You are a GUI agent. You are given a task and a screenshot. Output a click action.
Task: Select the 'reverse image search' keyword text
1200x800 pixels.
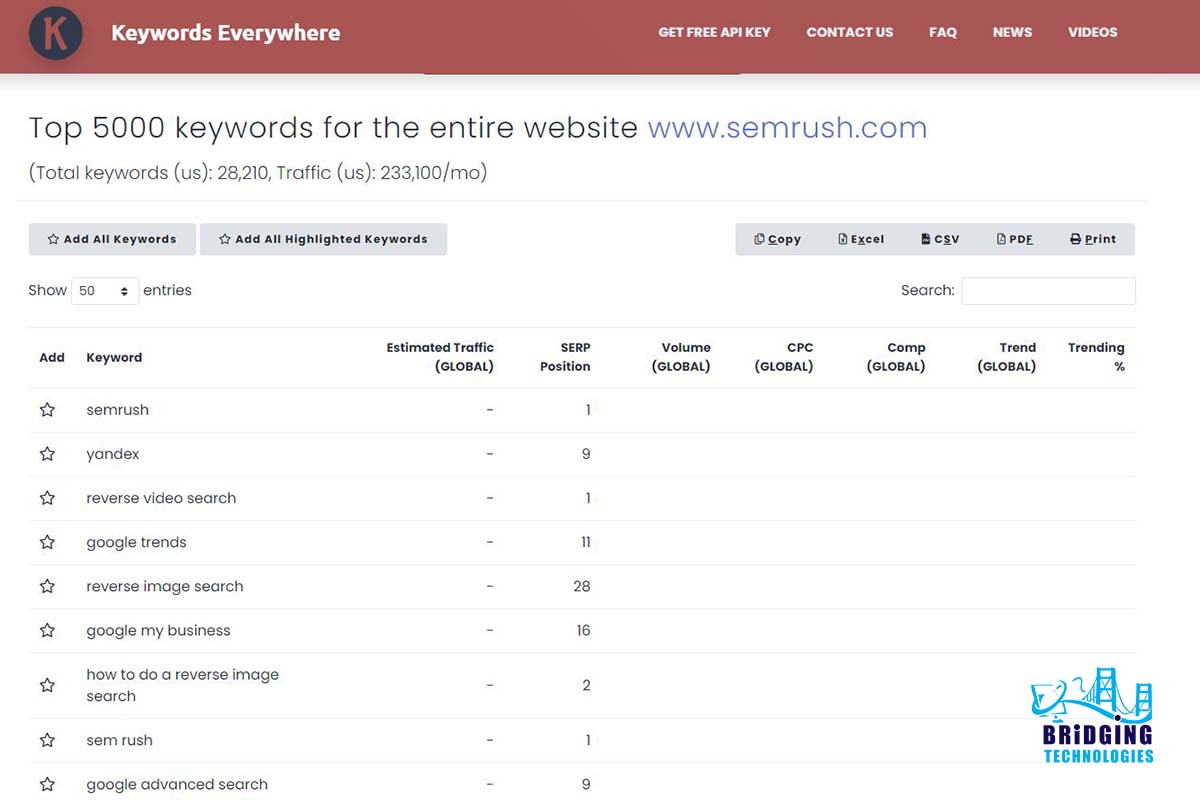[x=165, y=586]
